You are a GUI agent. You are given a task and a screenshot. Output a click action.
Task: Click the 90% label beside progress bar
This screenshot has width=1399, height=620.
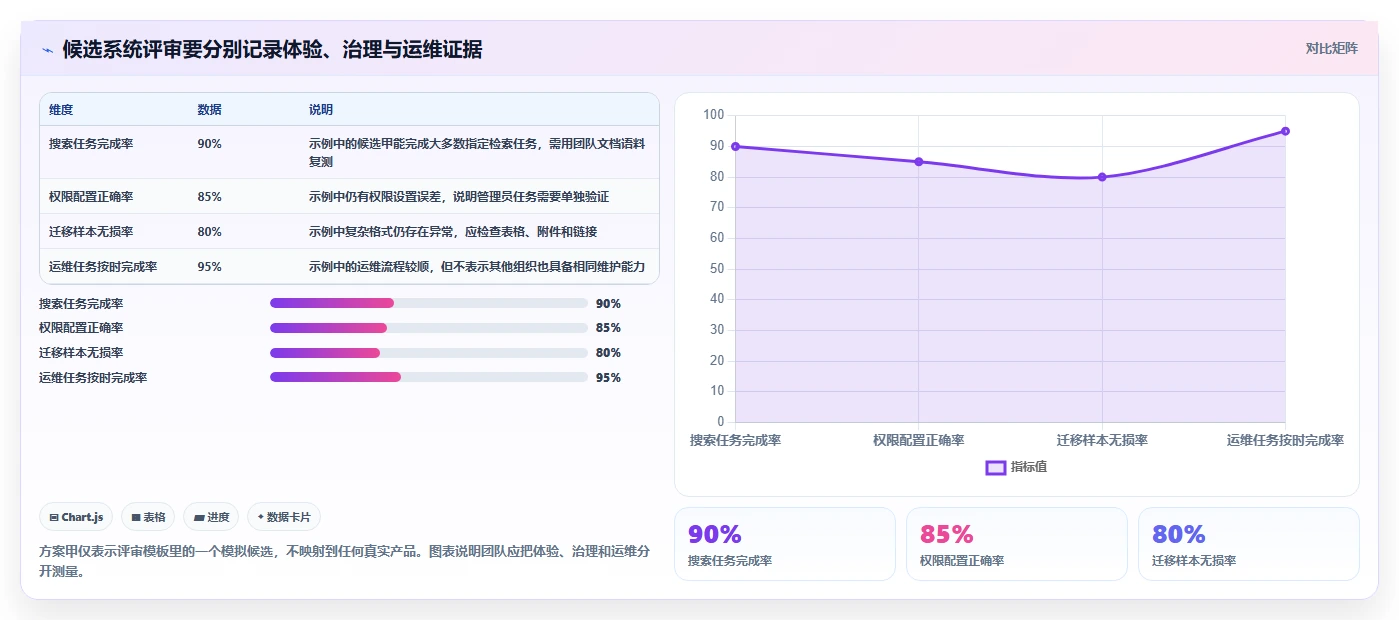608,303
